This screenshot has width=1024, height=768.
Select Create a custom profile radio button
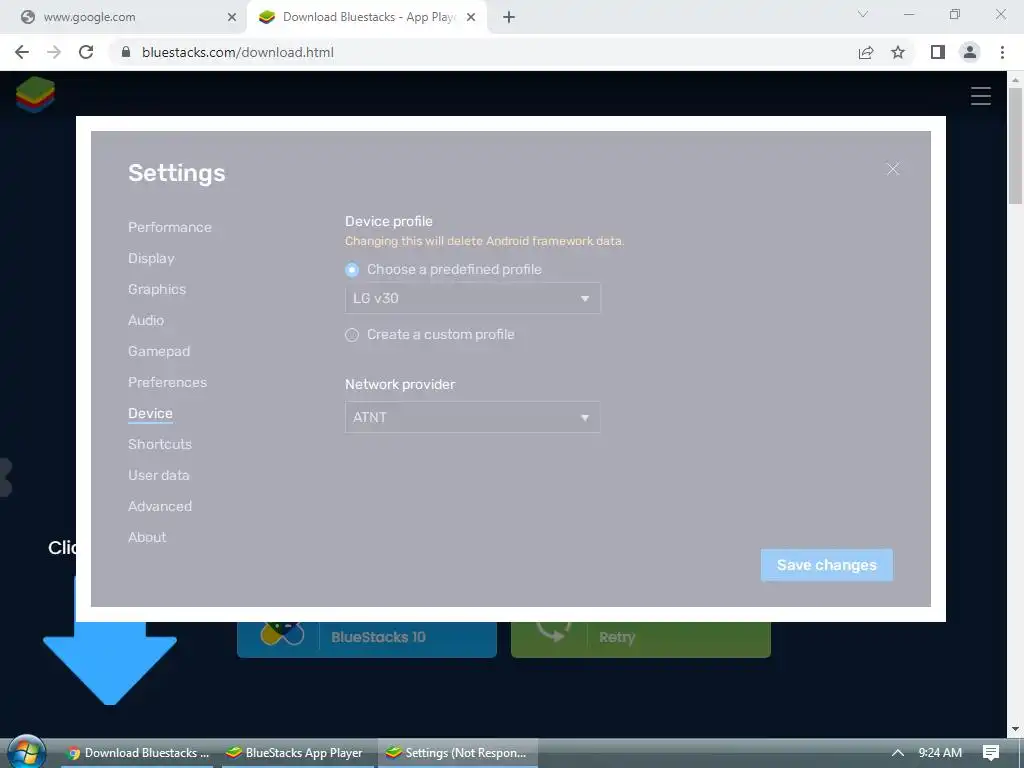[x=352, y=335]
